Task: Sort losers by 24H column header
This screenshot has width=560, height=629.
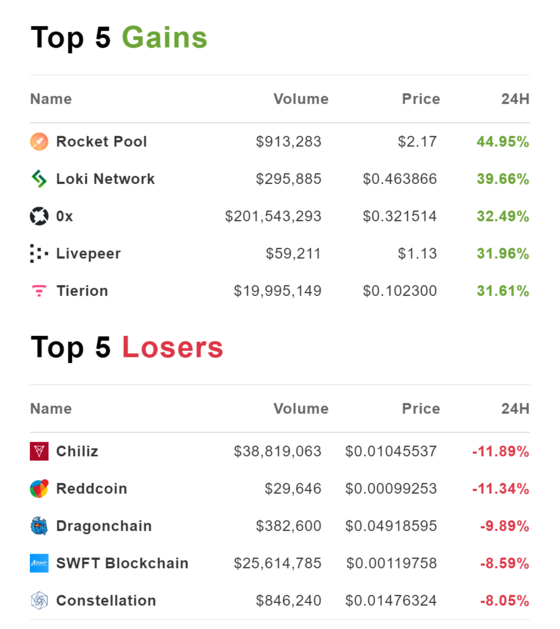Action: point(515,408)
